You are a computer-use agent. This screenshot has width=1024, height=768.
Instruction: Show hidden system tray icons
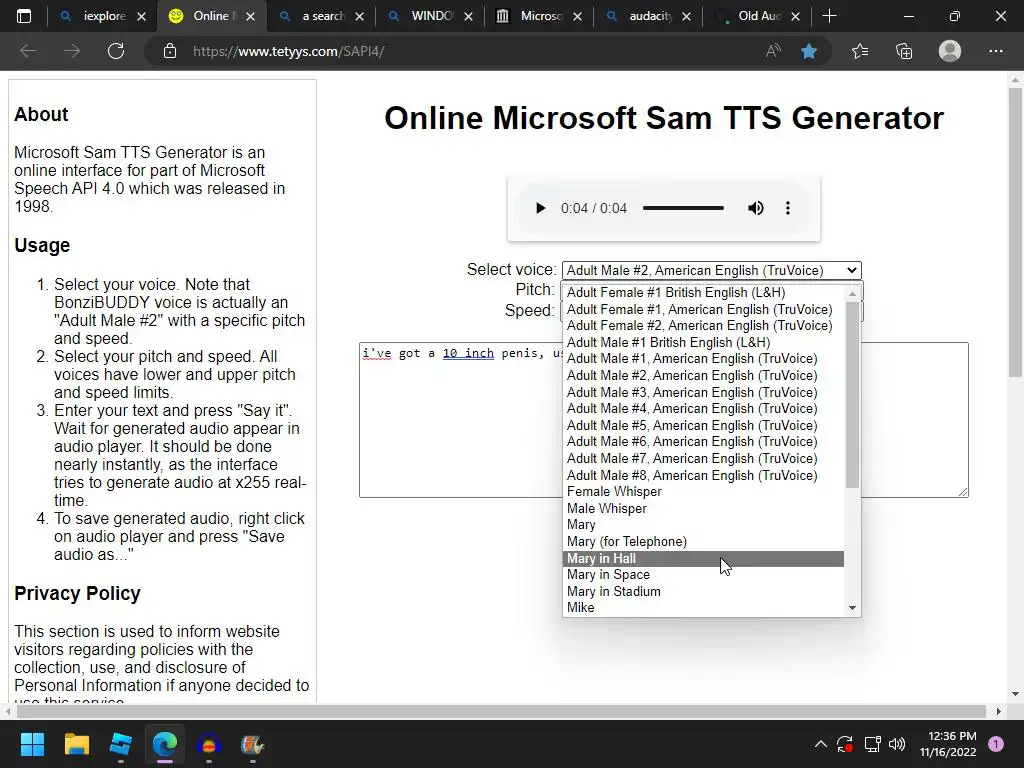click(821, 744)
